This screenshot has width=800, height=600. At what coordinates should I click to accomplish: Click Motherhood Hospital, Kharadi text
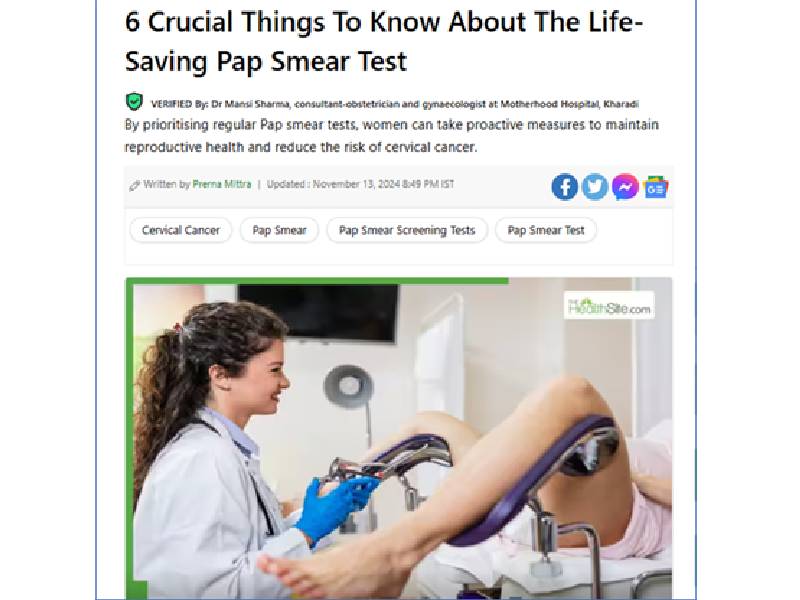(569, 104)
